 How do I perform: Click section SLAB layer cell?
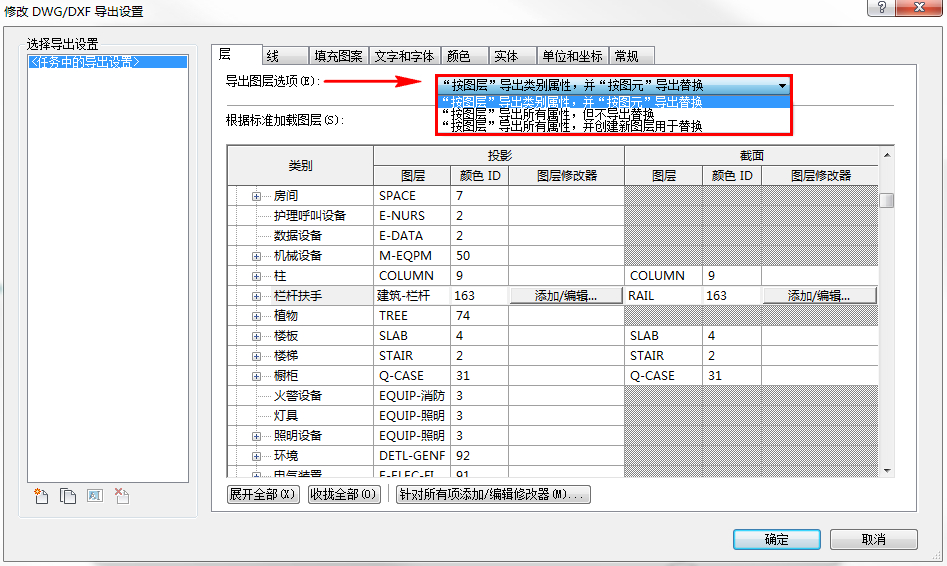coord(663,335)
